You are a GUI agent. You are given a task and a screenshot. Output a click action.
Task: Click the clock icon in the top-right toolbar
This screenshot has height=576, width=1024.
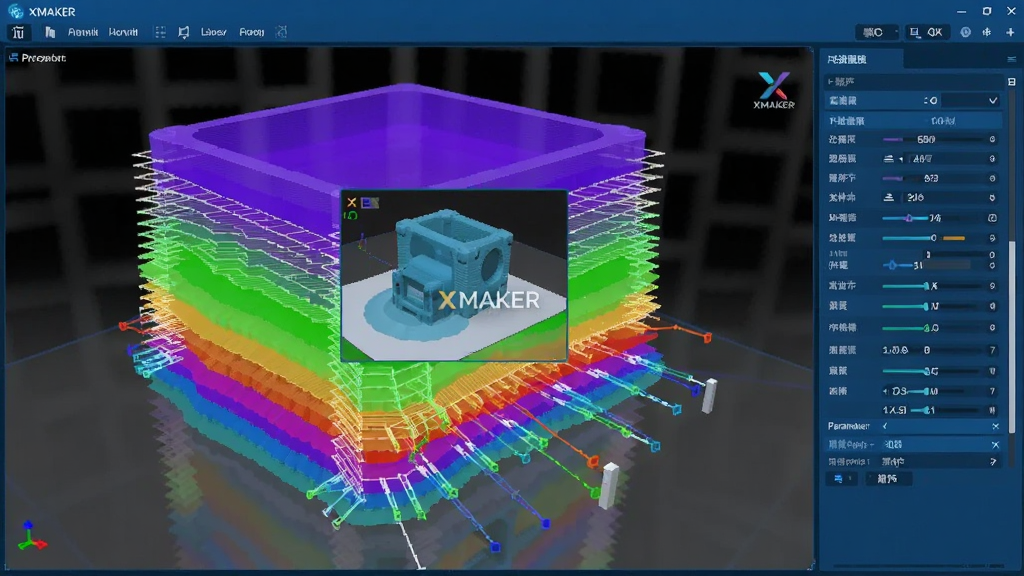click(965, 32)
